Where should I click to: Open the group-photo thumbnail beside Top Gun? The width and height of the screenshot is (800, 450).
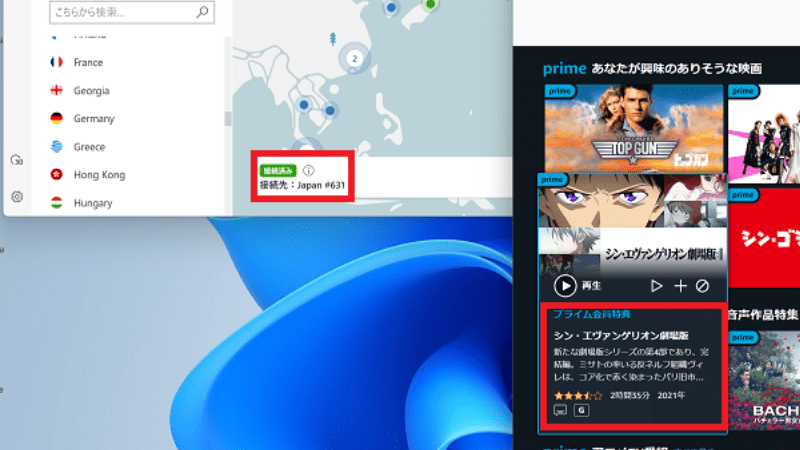point(764,134)
